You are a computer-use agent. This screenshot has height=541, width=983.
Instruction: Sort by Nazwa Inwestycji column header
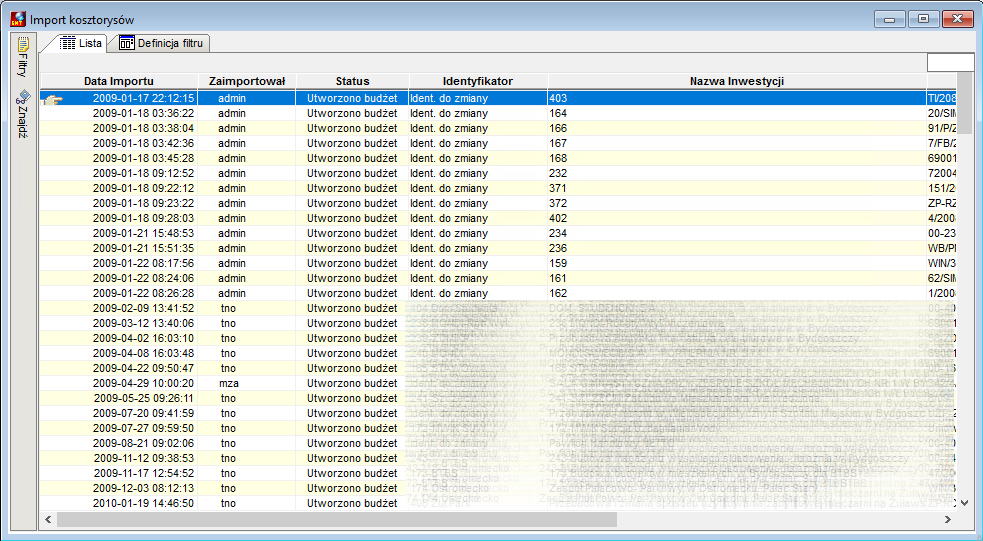click(737, 81)
